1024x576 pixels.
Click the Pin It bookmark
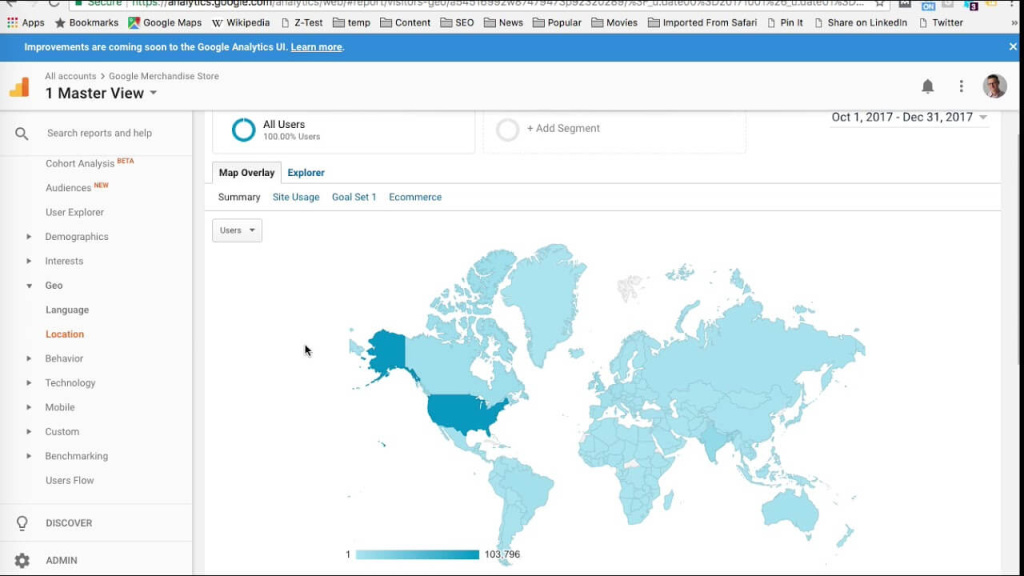785,22
